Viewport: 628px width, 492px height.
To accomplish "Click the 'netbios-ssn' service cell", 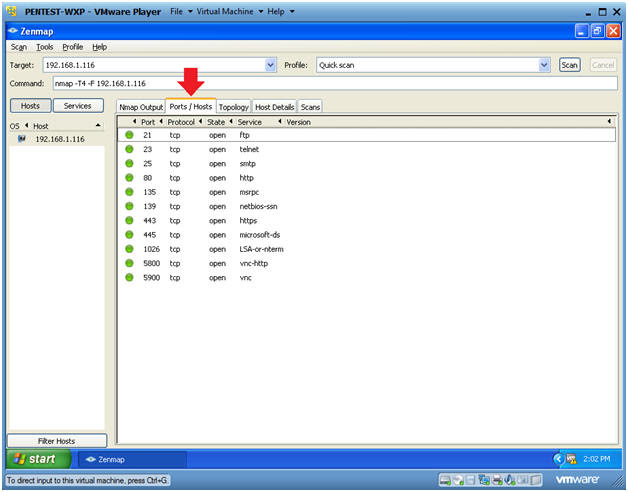I will 258,206.
